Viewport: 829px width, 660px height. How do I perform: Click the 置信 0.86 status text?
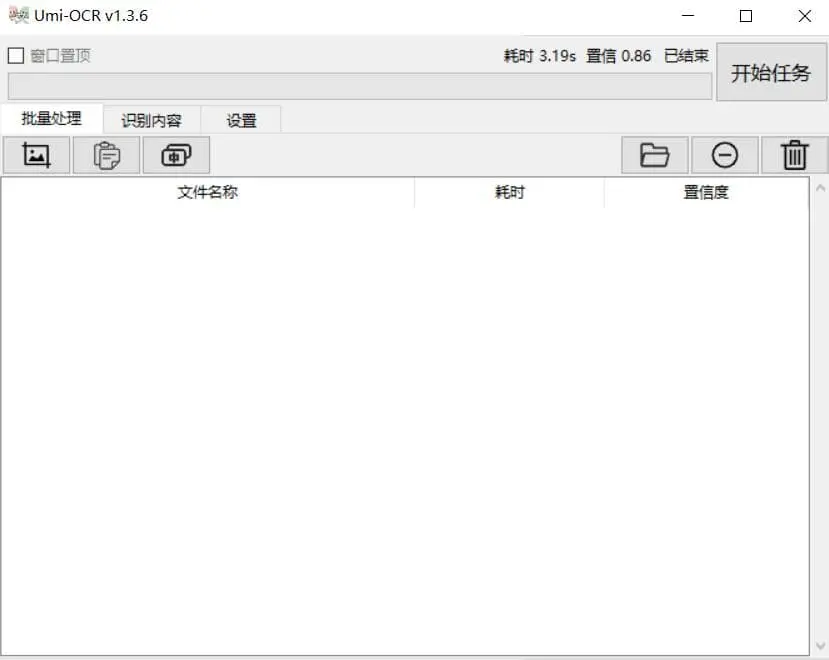[619, 56]
